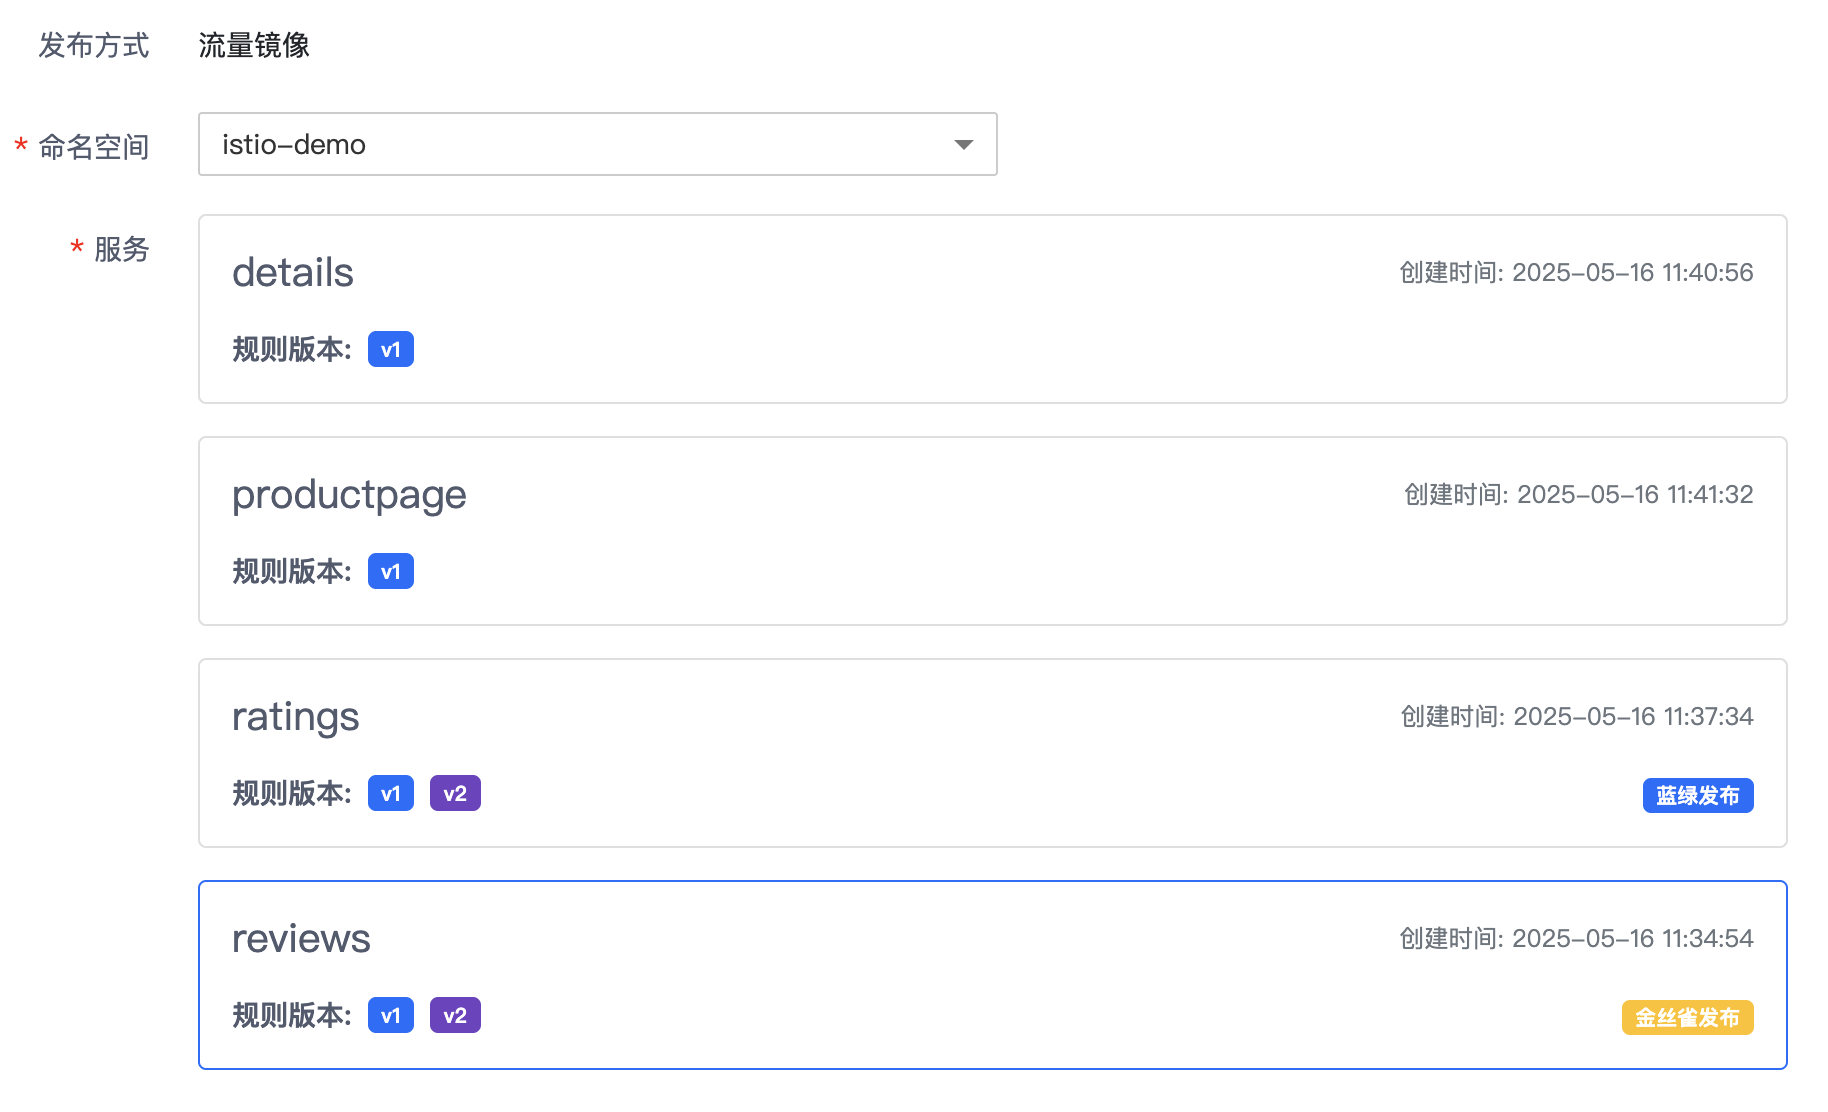This screenshot has height=1112, width=1828.
Task: Click the v1 tag under ratings
Action: pyautogui.click(x=390, y=794)
